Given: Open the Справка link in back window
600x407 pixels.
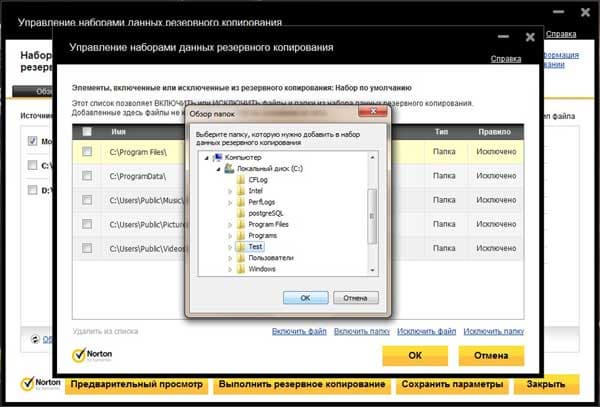Looking at the screenshot, I should pyautogui.click(x=561, y=34).
